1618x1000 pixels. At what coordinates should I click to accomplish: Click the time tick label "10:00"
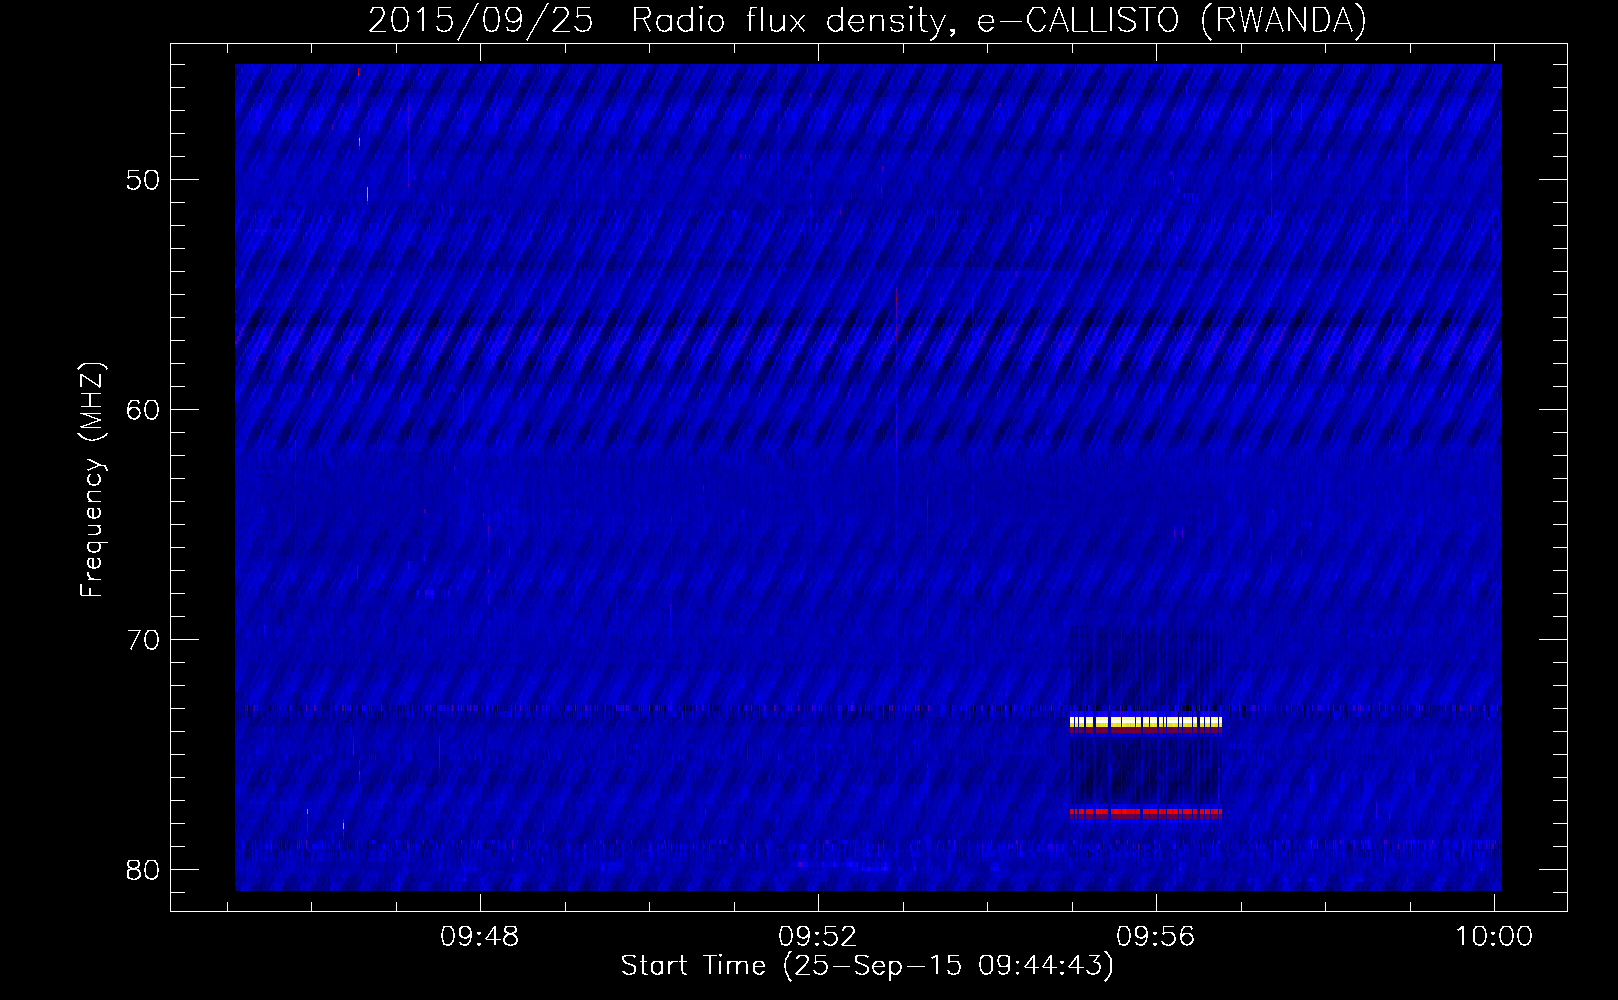(x=1494, y=936)
